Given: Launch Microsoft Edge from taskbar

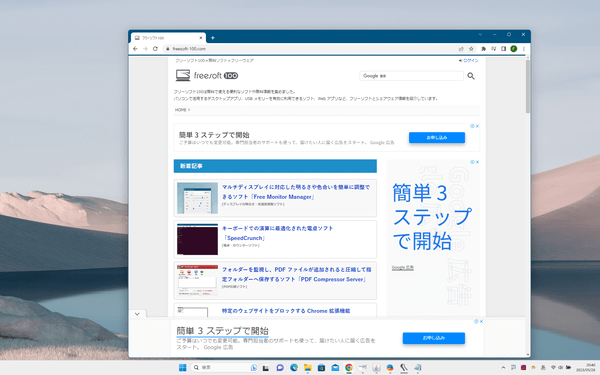Looking at the screenshot, I should pos(293,368).
